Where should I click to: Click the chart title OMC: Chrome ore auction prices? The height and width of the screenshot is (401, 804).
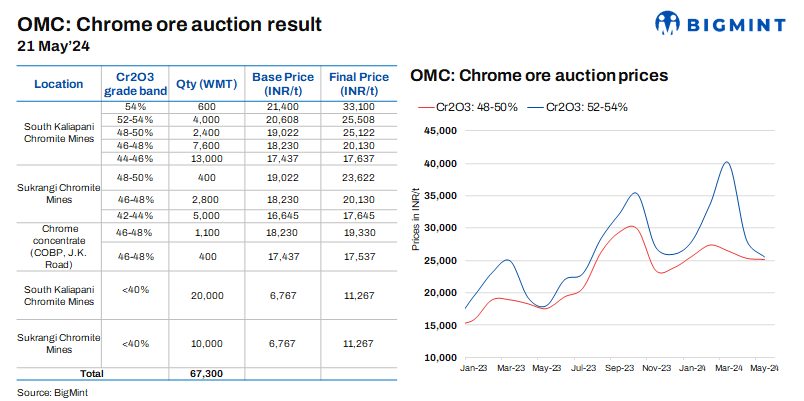539,75
